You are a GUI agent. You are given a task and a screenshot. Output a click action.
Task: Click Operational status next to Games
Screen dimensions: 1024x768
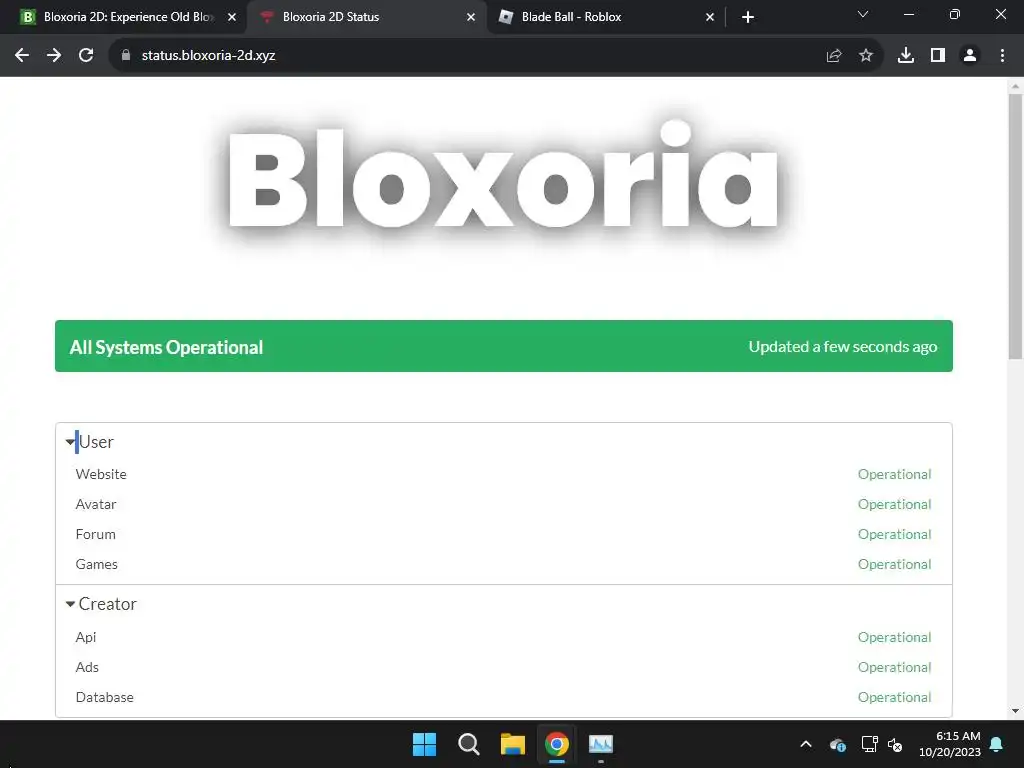click(895, 564)
